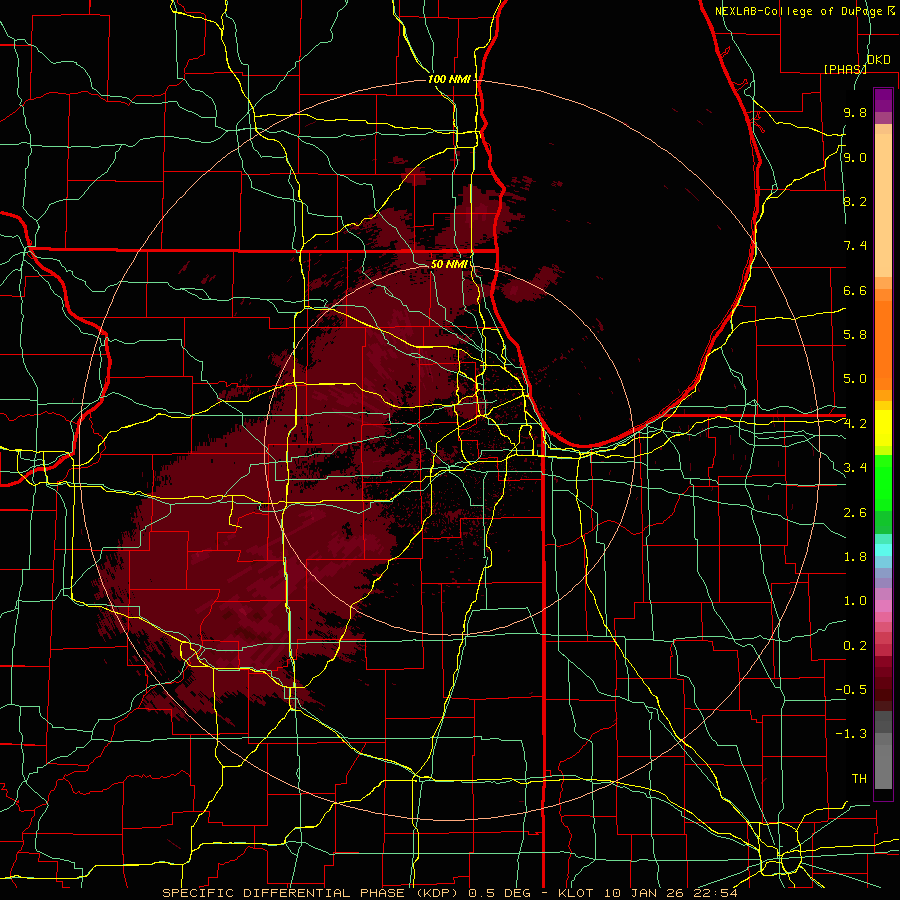The height and width of the screenshot is (900, 900).
Task: Click the bright green color bar segment
Action: (883, 482)
